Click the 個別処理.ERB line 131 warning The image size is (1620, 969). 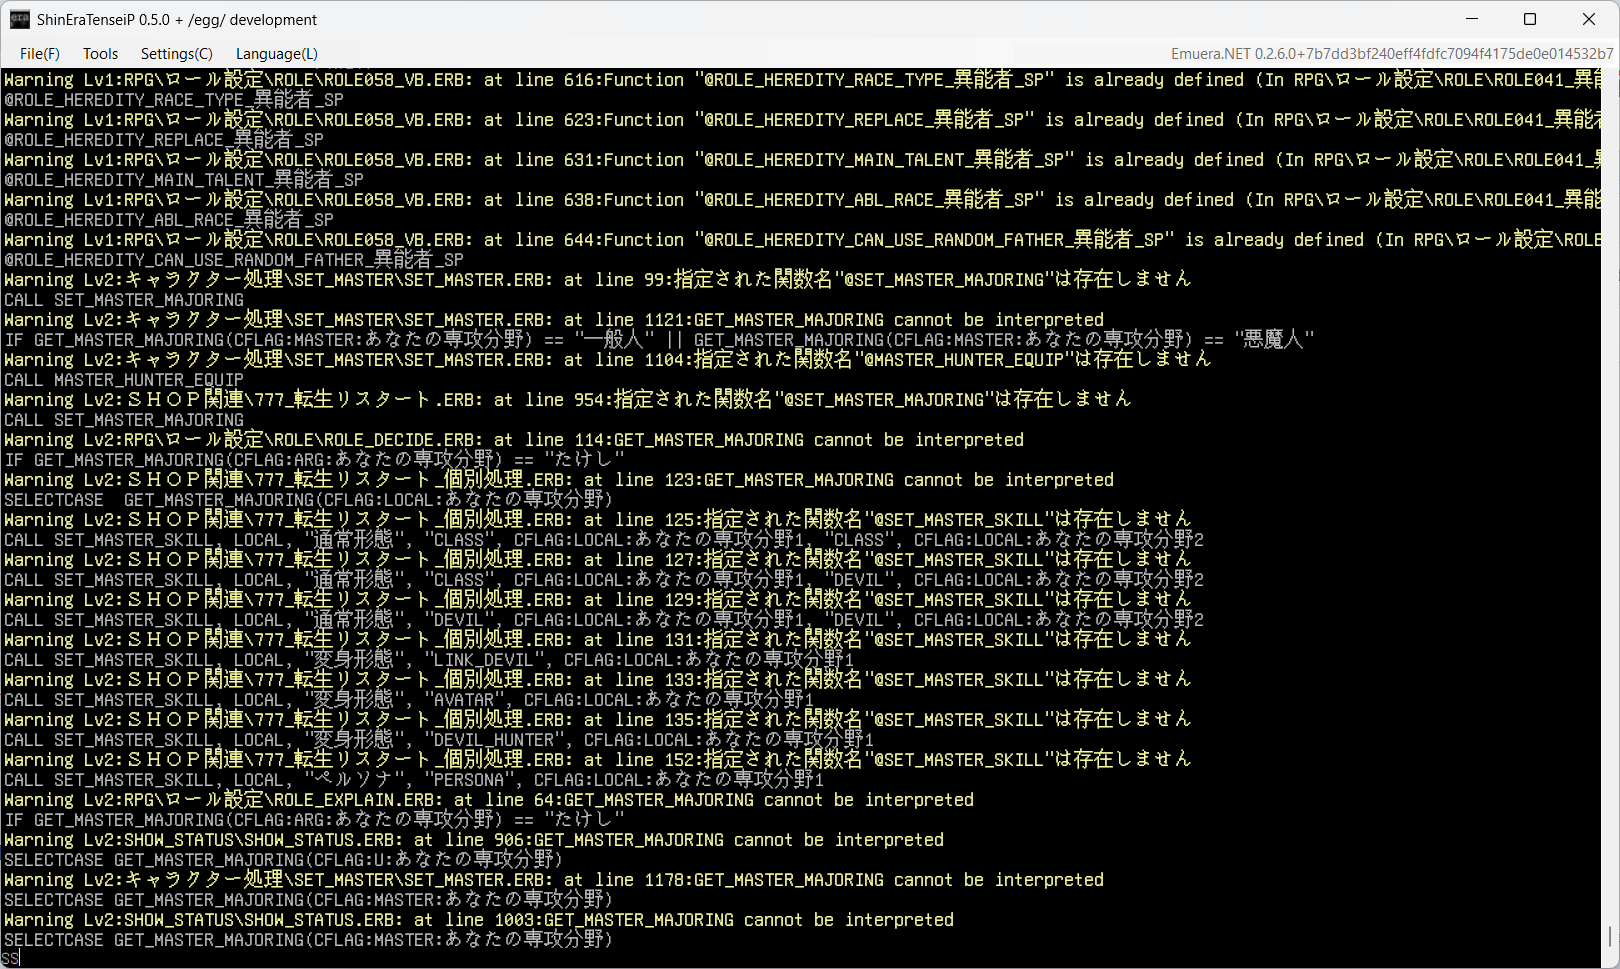(598, 640)
